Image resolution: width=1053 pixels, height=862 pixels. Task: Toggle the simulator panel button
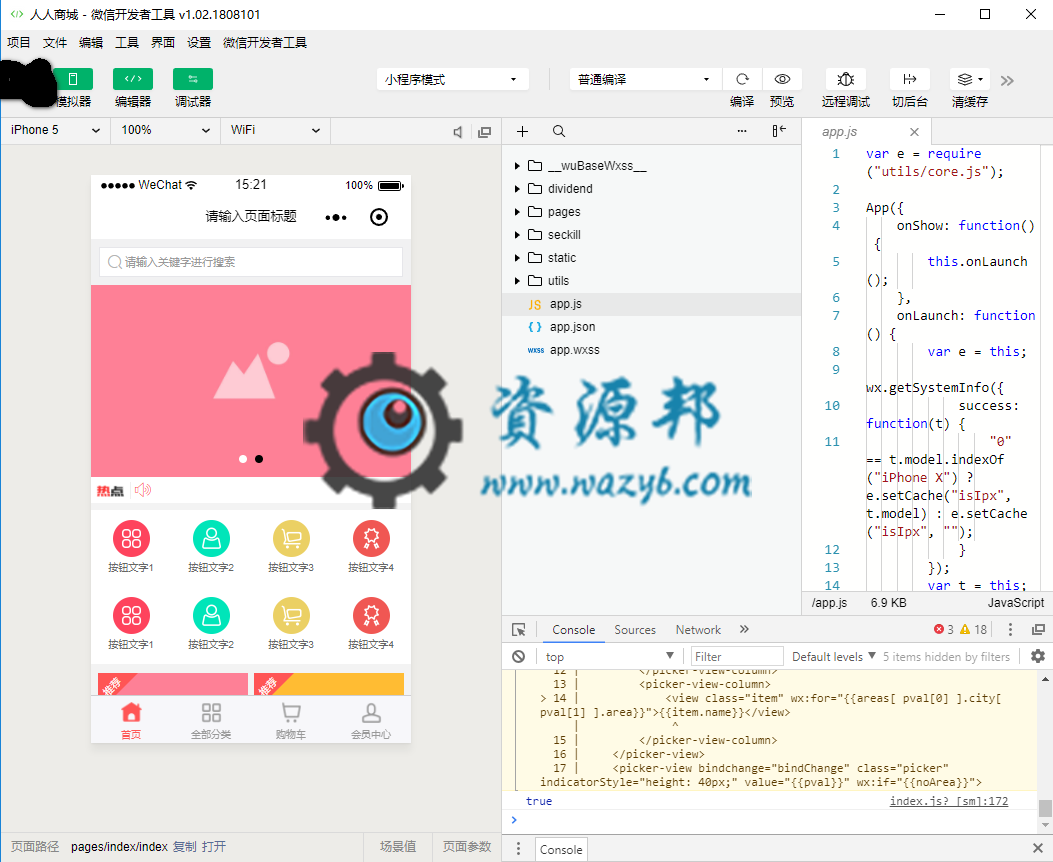(x=73, y=79)
